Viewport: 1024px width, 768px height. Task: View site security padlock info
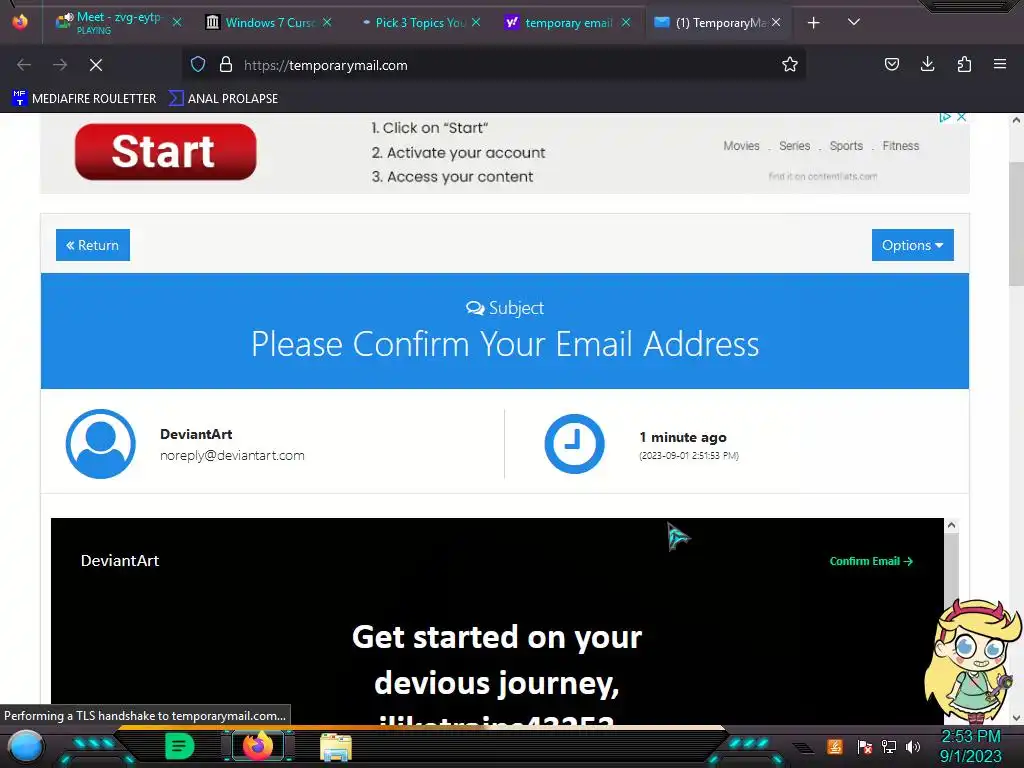pos(226,65)
